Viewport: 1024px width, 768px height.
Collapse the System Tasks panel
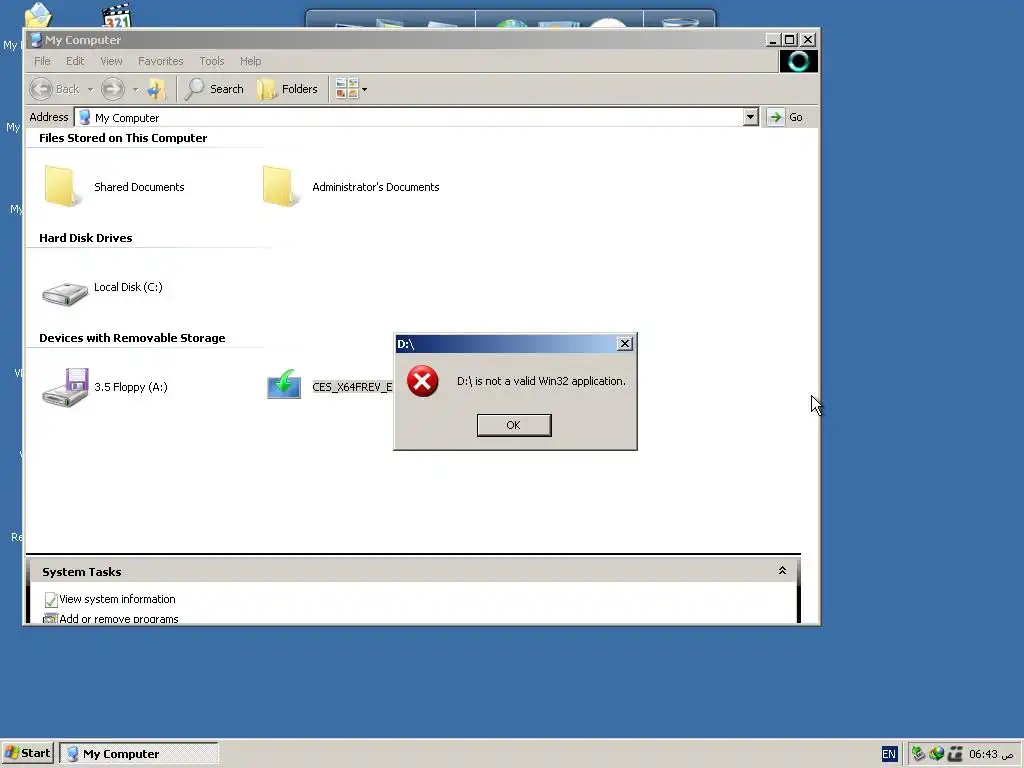point(782,571)
